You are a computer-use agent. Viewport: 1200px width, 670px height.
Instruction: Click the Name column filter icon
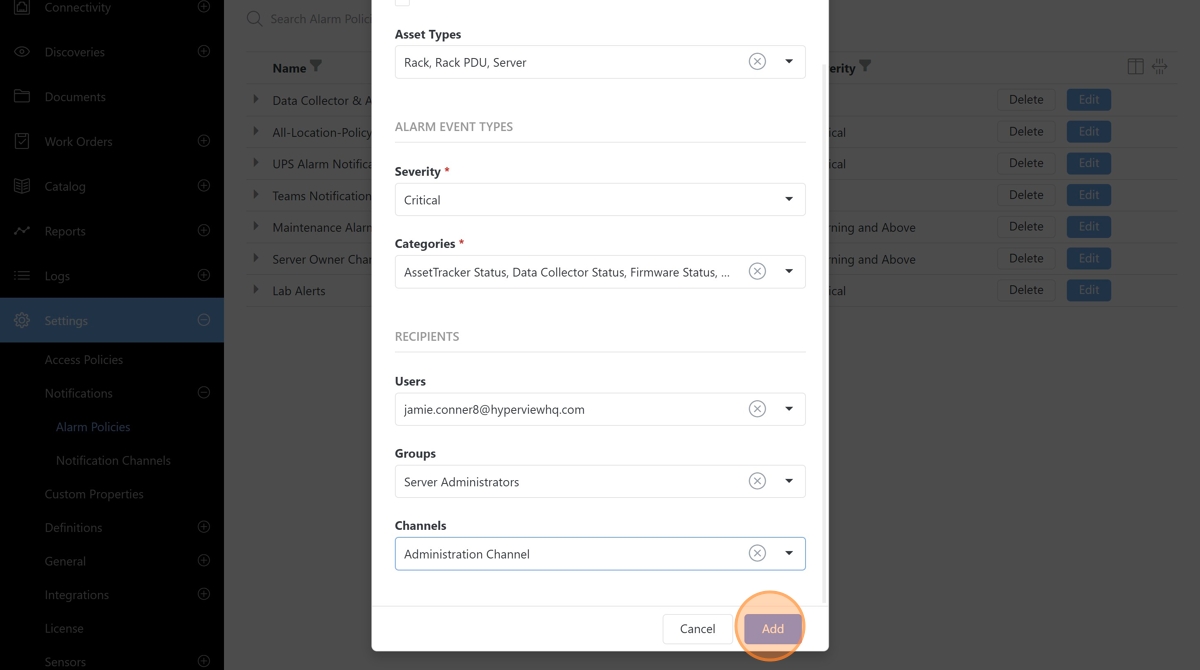(316, 67)
